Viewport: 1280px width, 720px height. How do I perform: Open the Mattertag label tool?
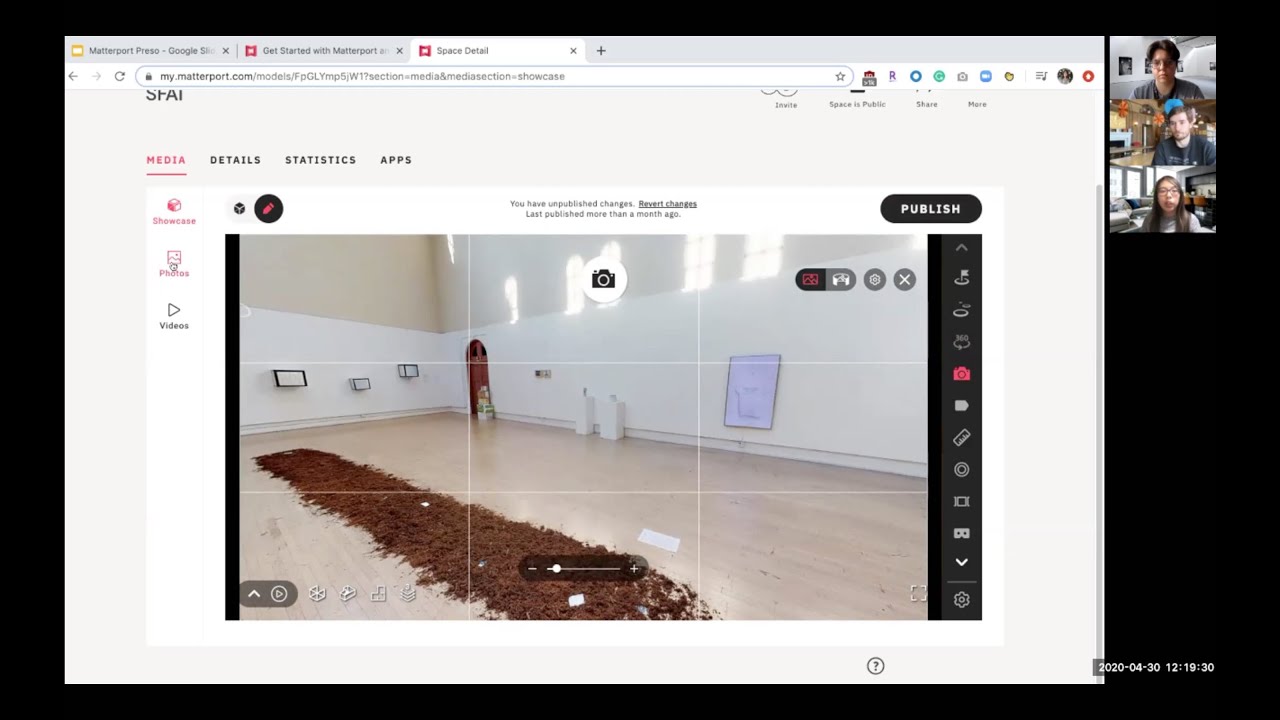pyautogui.click(x=961, y=406)
